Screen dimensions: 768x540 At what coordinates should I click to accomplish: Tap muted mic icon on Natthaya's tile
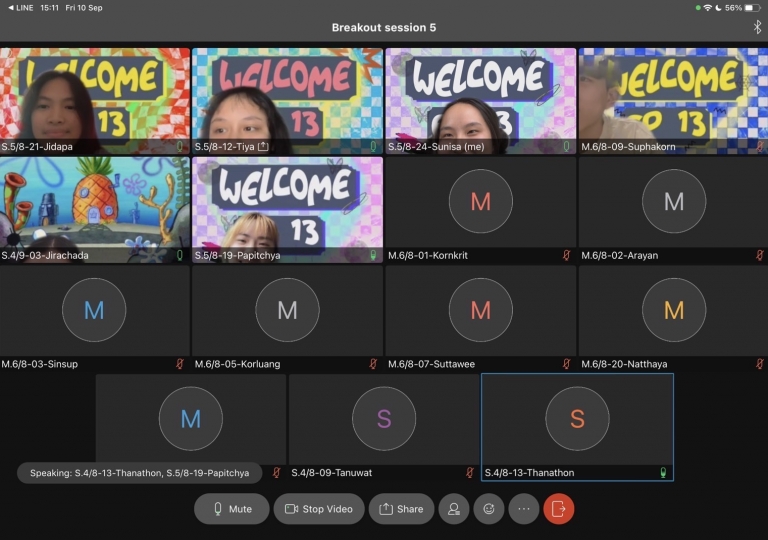(760, 364)
